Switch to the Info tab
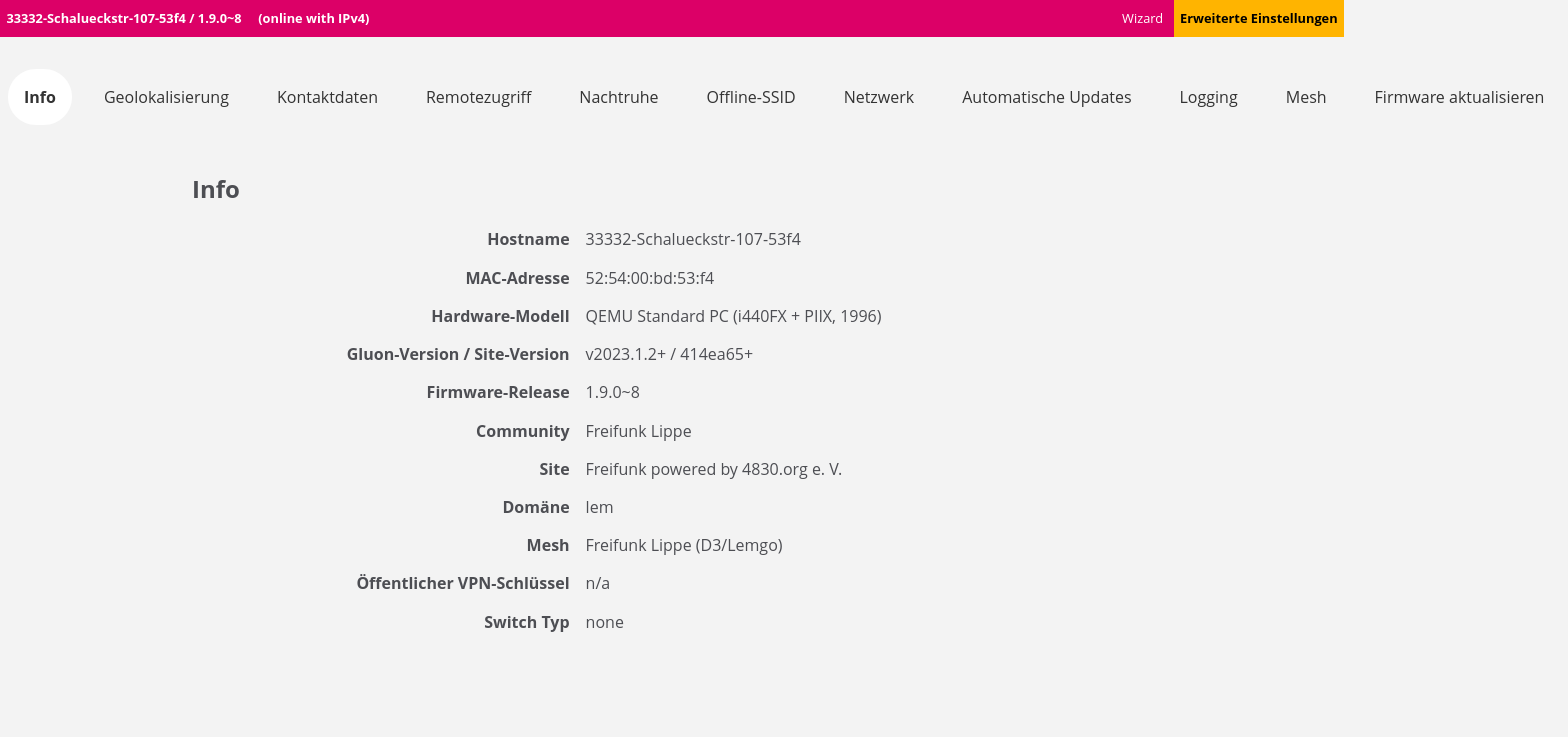This screenshot has width=1568, height=737. click(40, 97)
